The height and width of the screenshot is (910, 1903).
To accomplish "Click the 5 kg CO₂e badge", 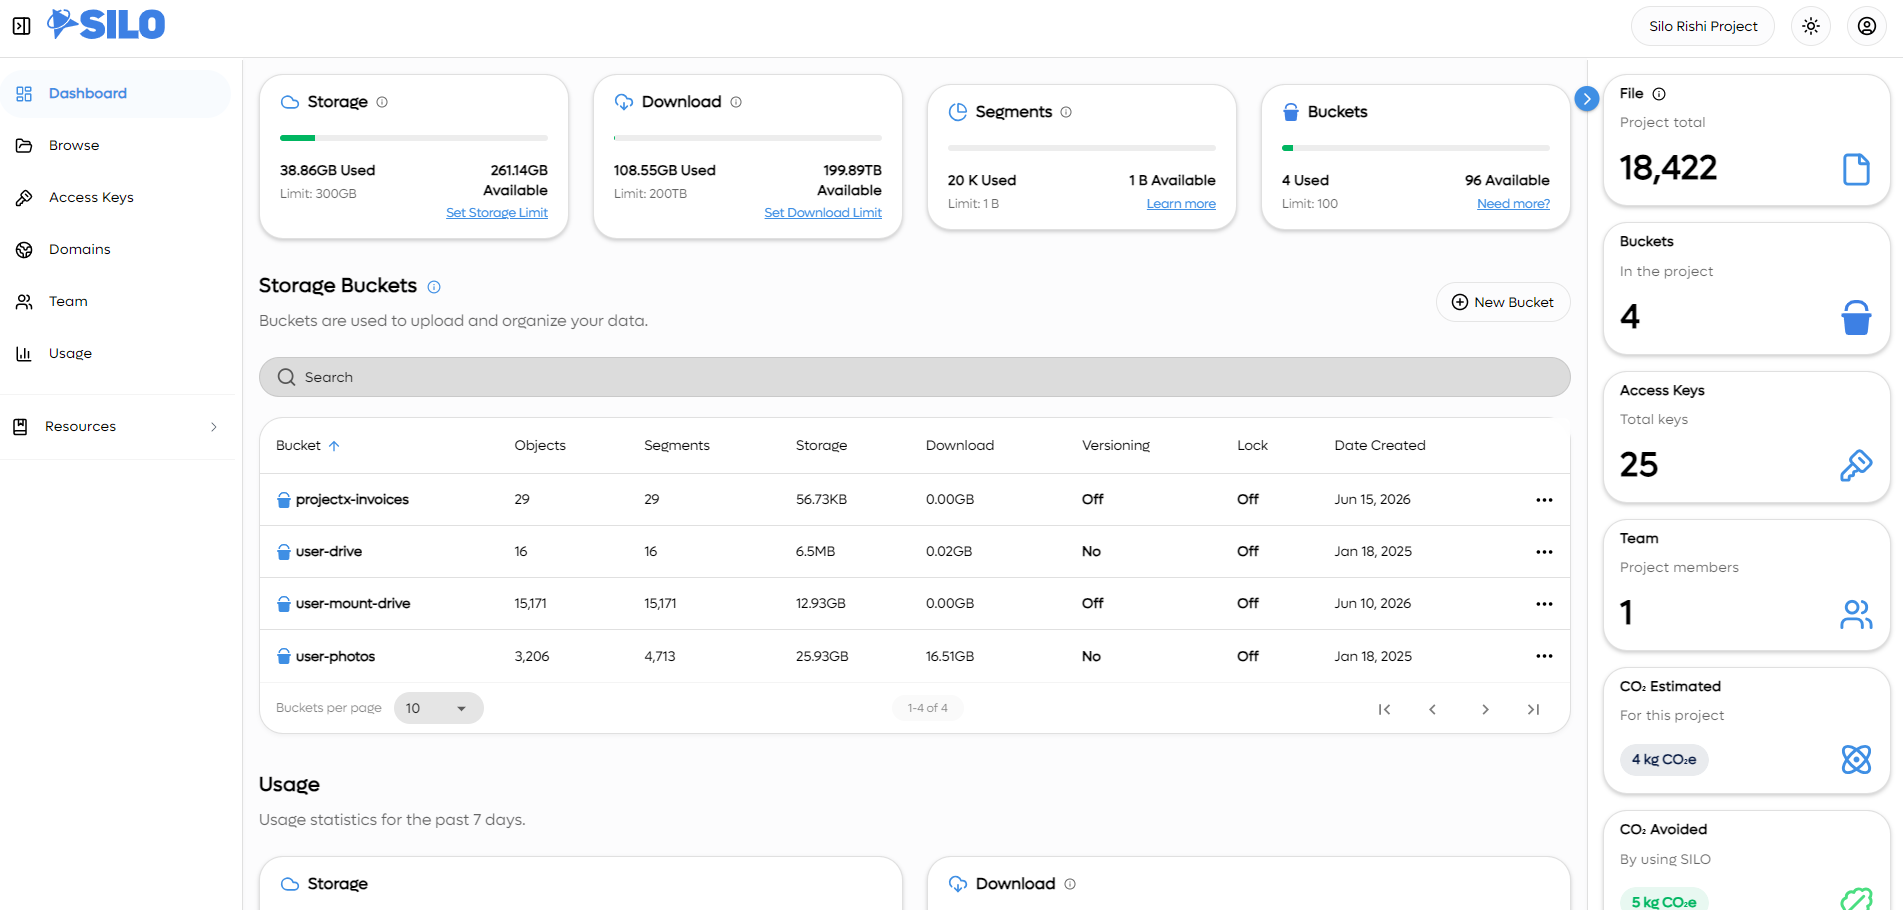I will tap(1664, 901).
